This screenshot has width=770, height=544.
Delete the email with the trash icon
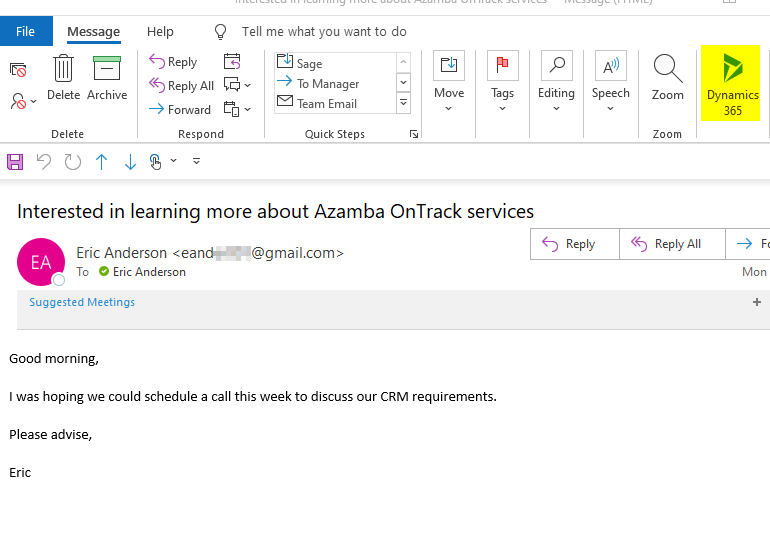pos(63,78)
